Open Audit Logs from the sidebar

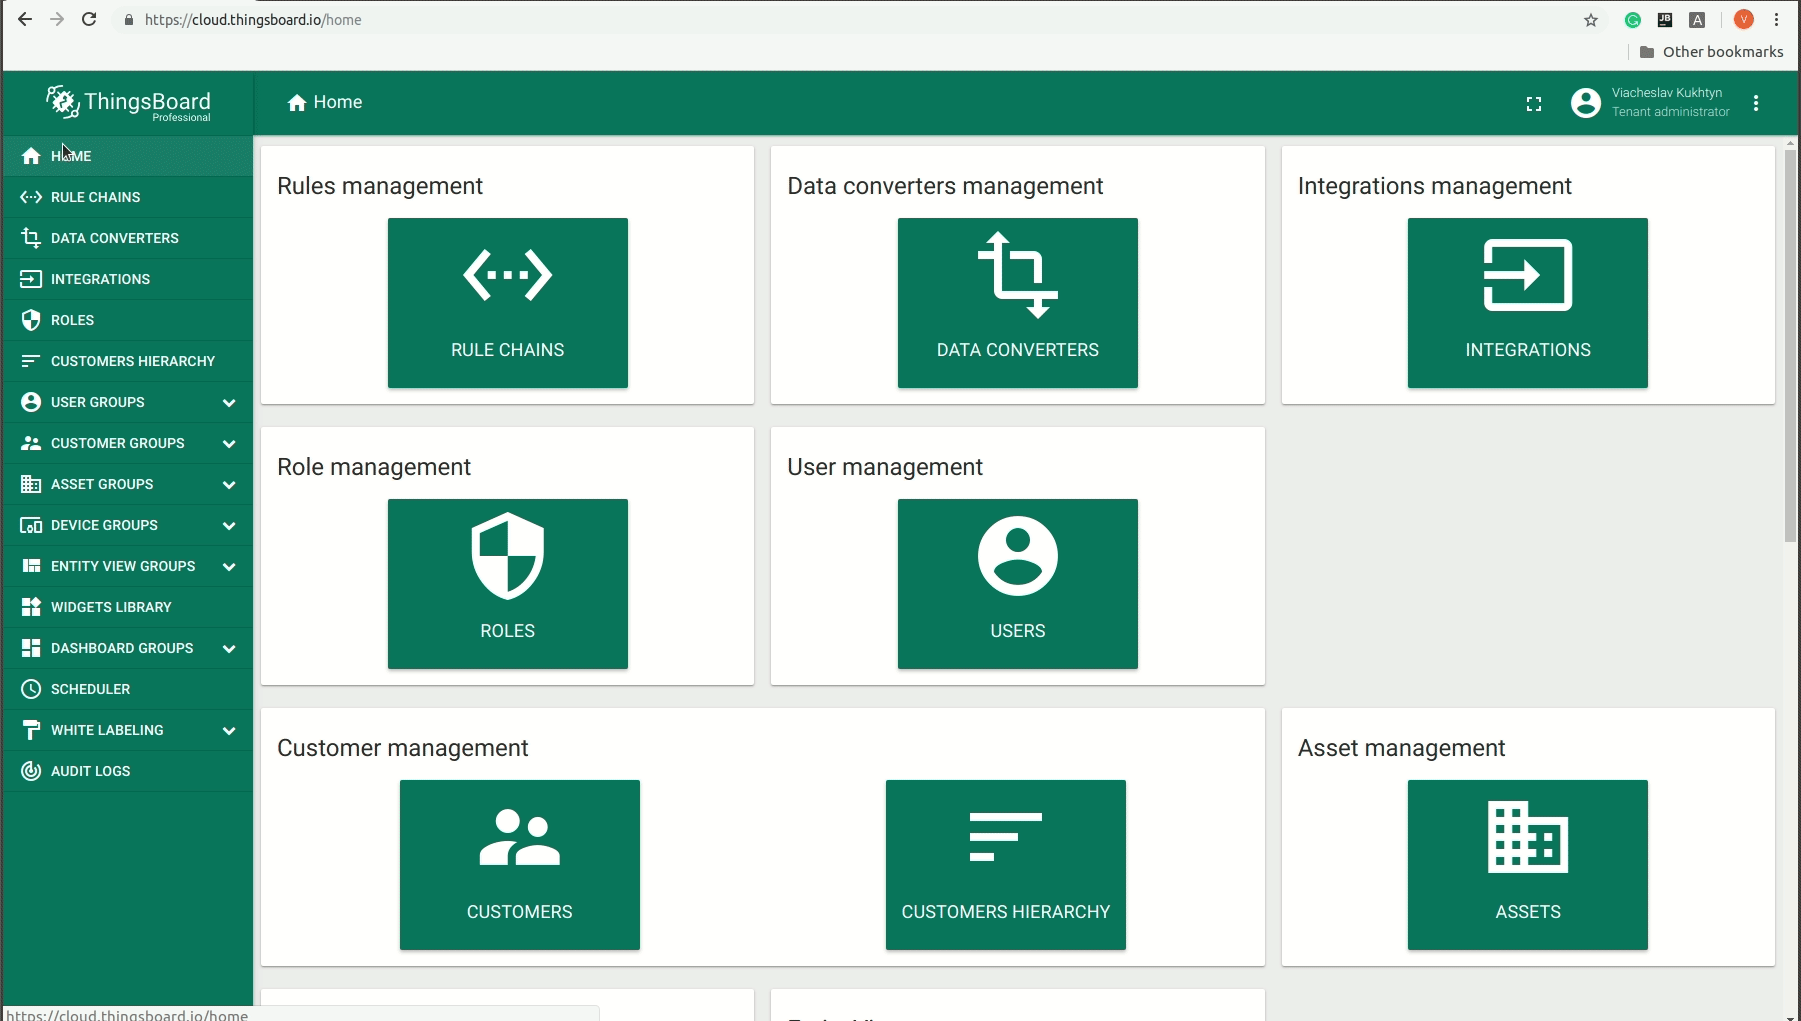pyautogui.click(x=90, y=771)
